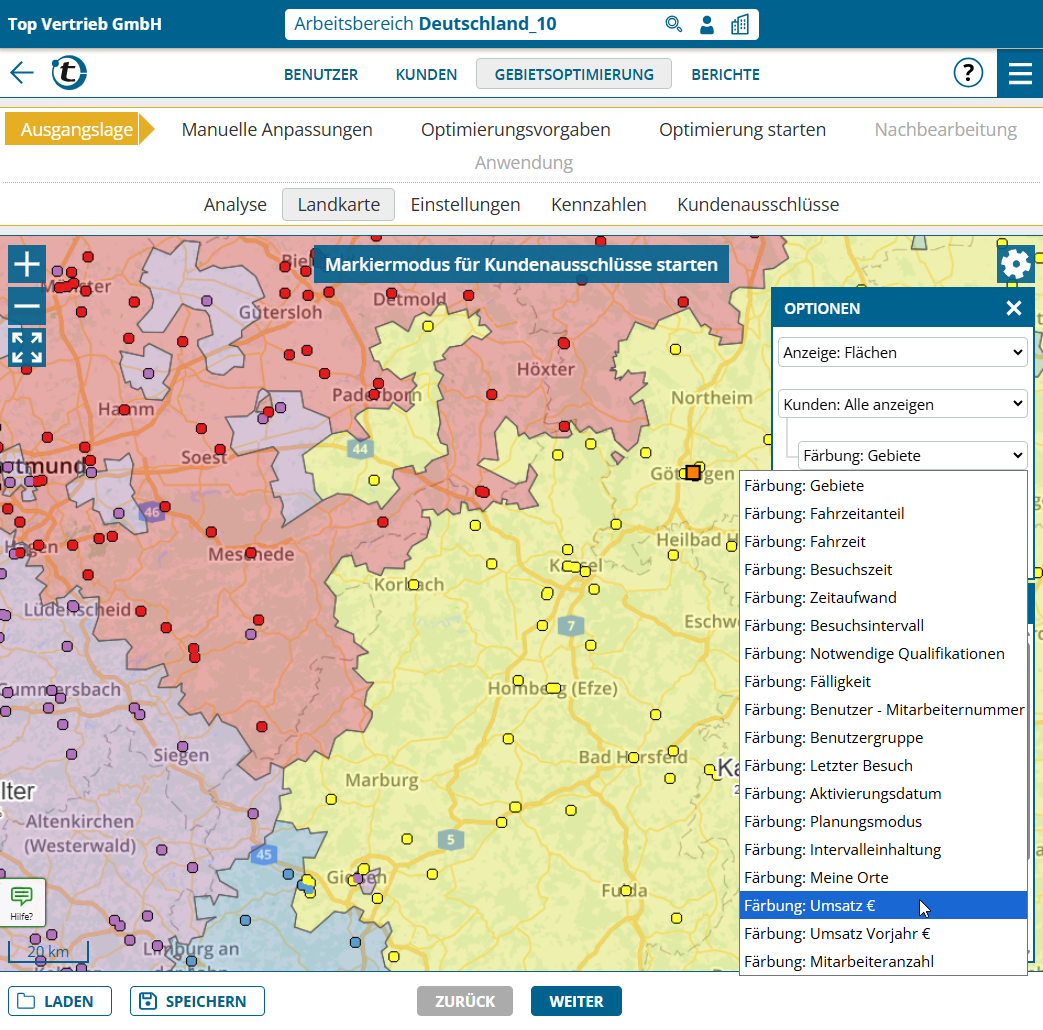
Task: Close the Optionen panel
Action: coord(1013,308)
